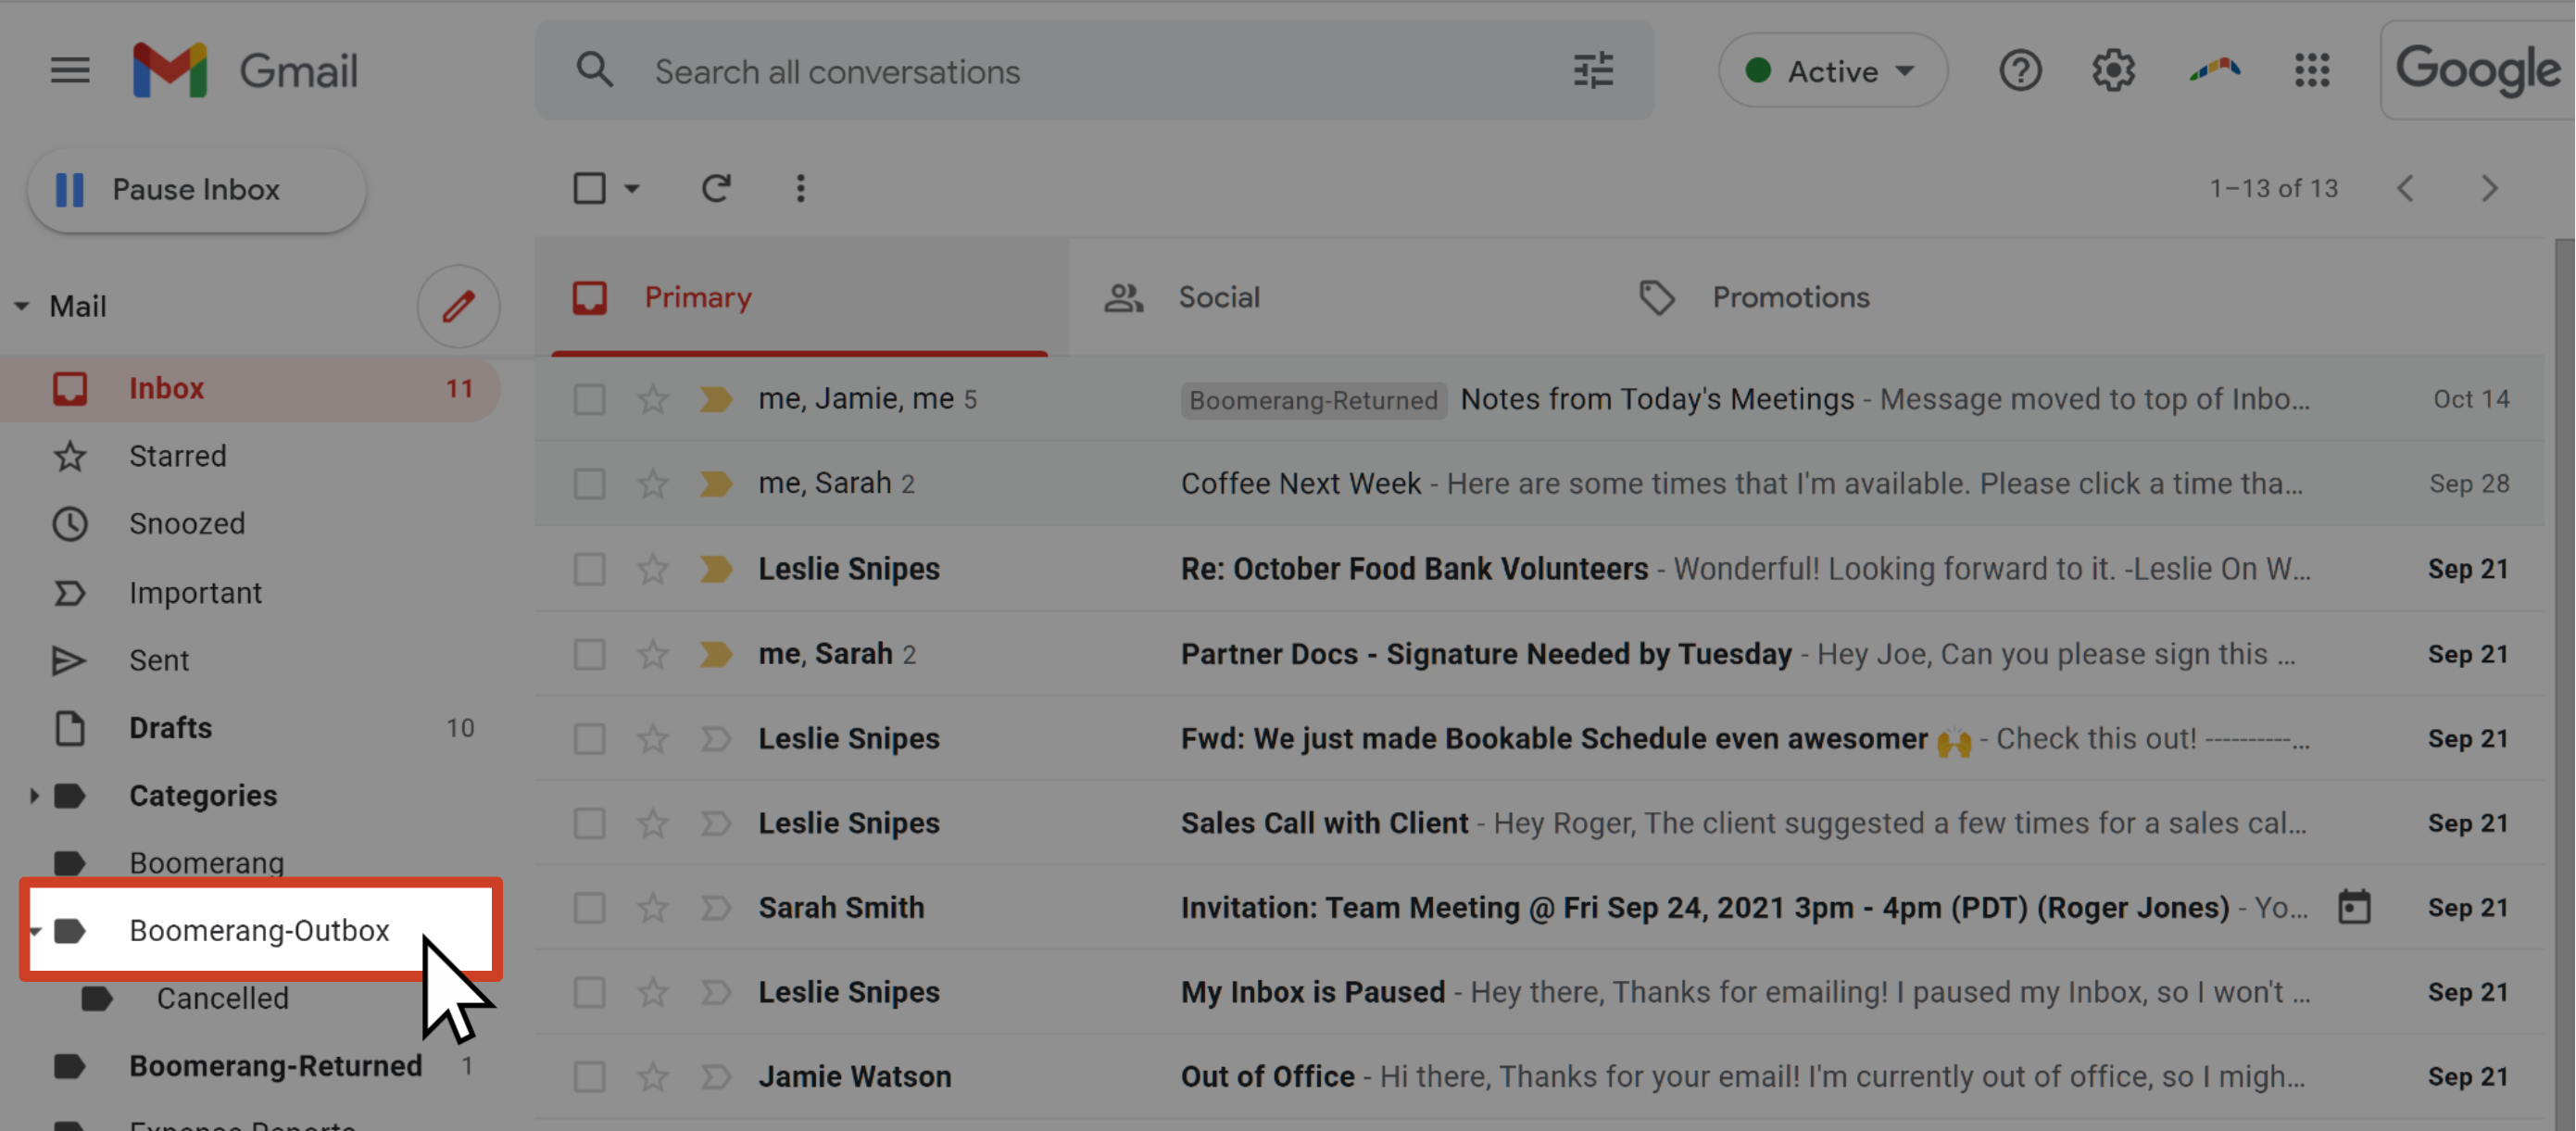Click the compose/edit pencil icon
The width and height of the screenshot is (2576, 1131).
(457, 304)
